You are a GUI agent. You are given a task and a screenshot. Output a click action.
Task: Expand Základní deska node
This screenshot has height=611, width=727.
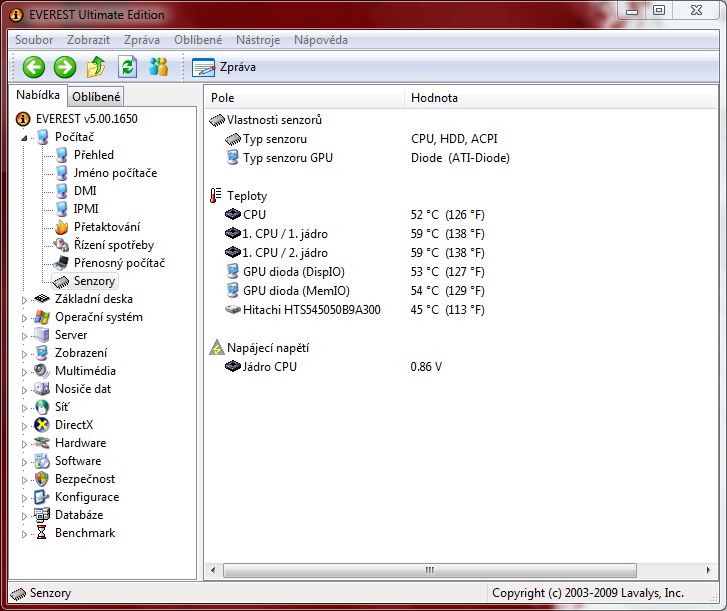[x=25, y=300]
